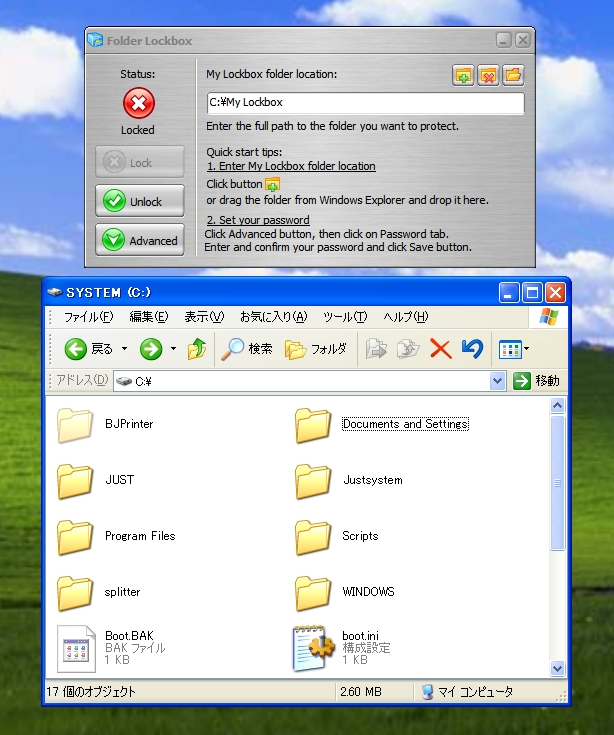Expand the address bar dropdown arrow
Viewport: 614px width, 735px height.
pyautogui.click(x=498, y=381)
